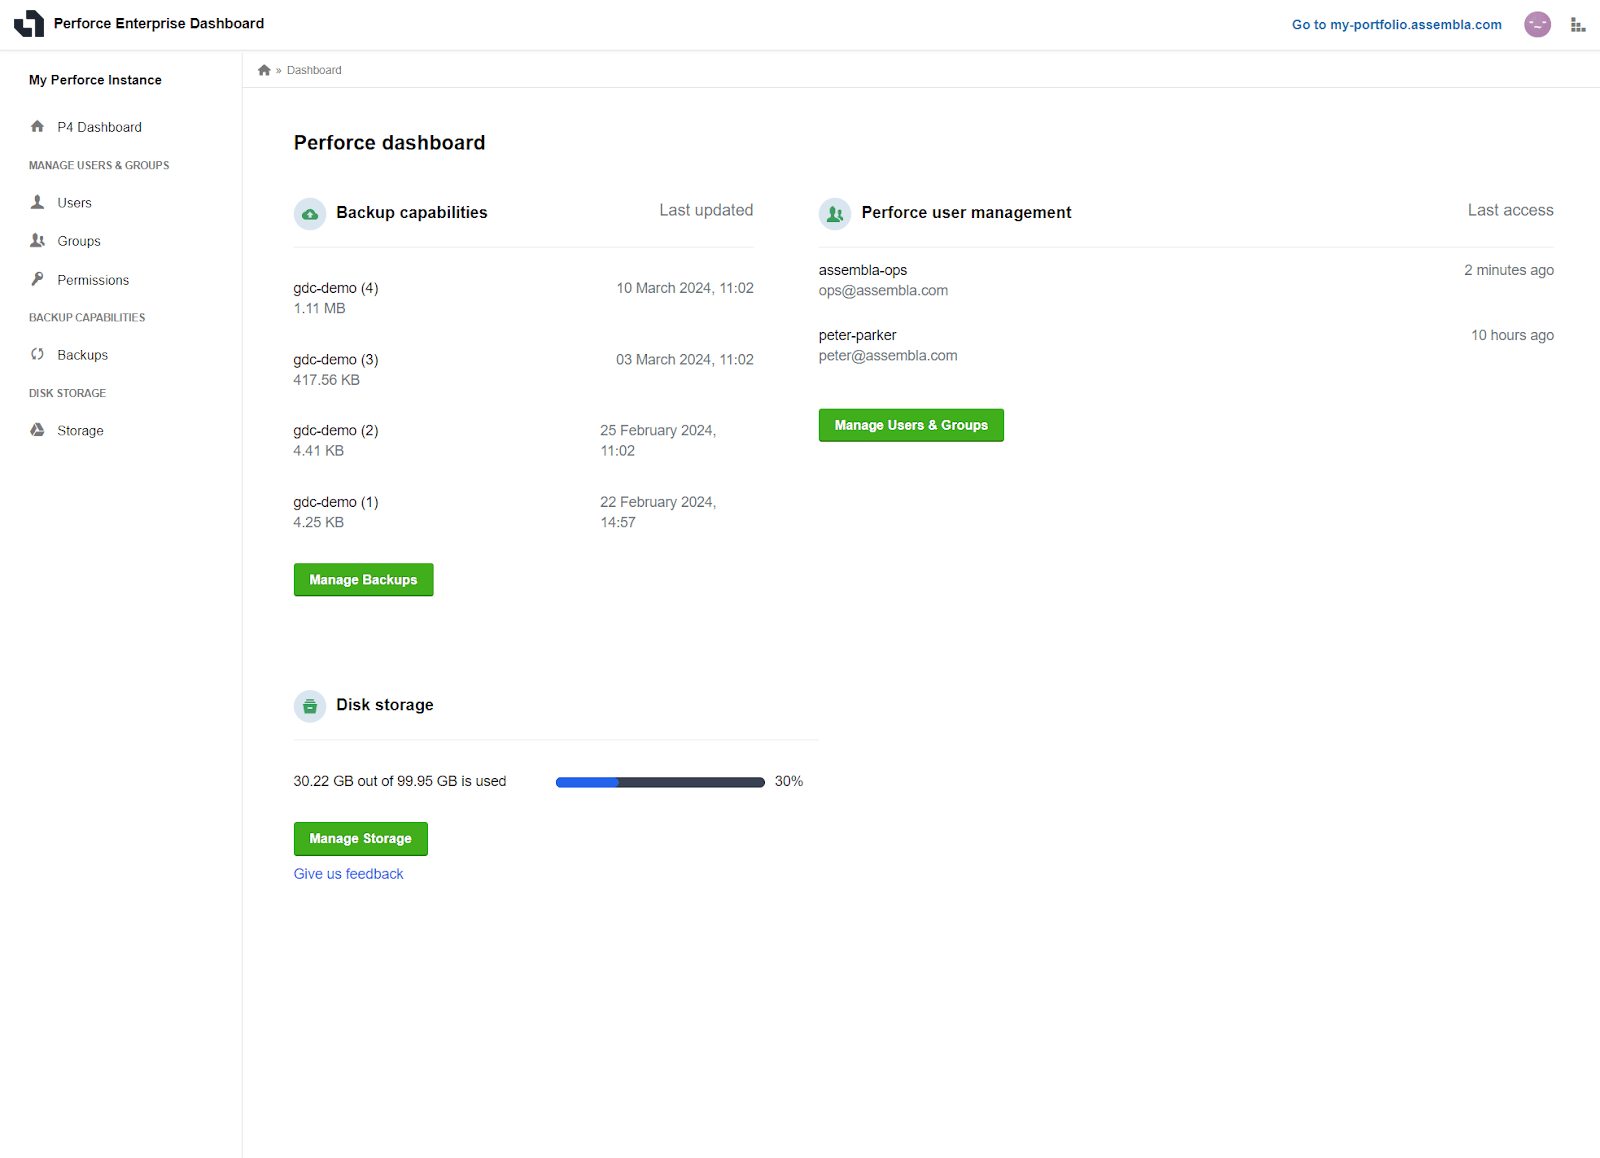1600x1158 pixels.
Task: Click the Groups people icon in the sidebar
Action: (x=37, y=240)
